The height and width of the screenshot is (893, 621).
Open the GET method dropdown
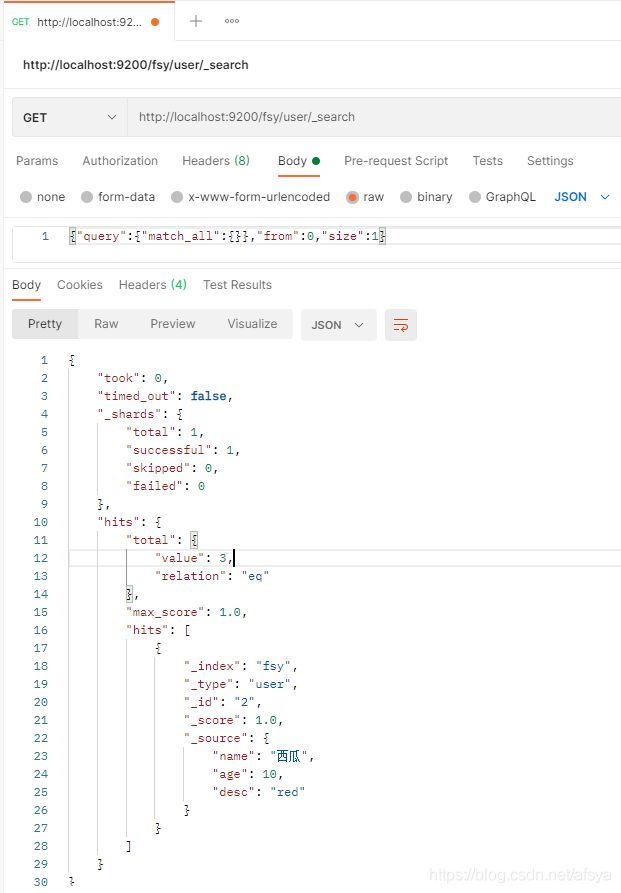tap(69, 117)
